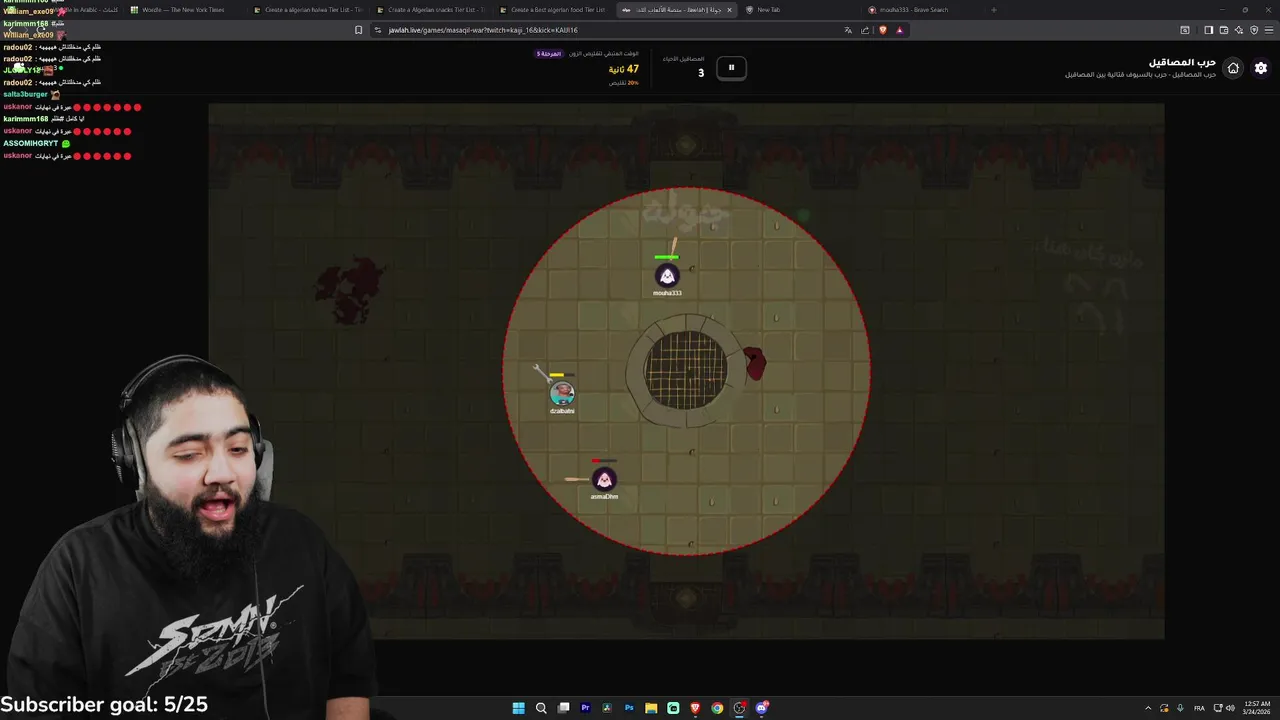
Task: Switch to the Wordle New York Times tab
Action: click(183, 10)
